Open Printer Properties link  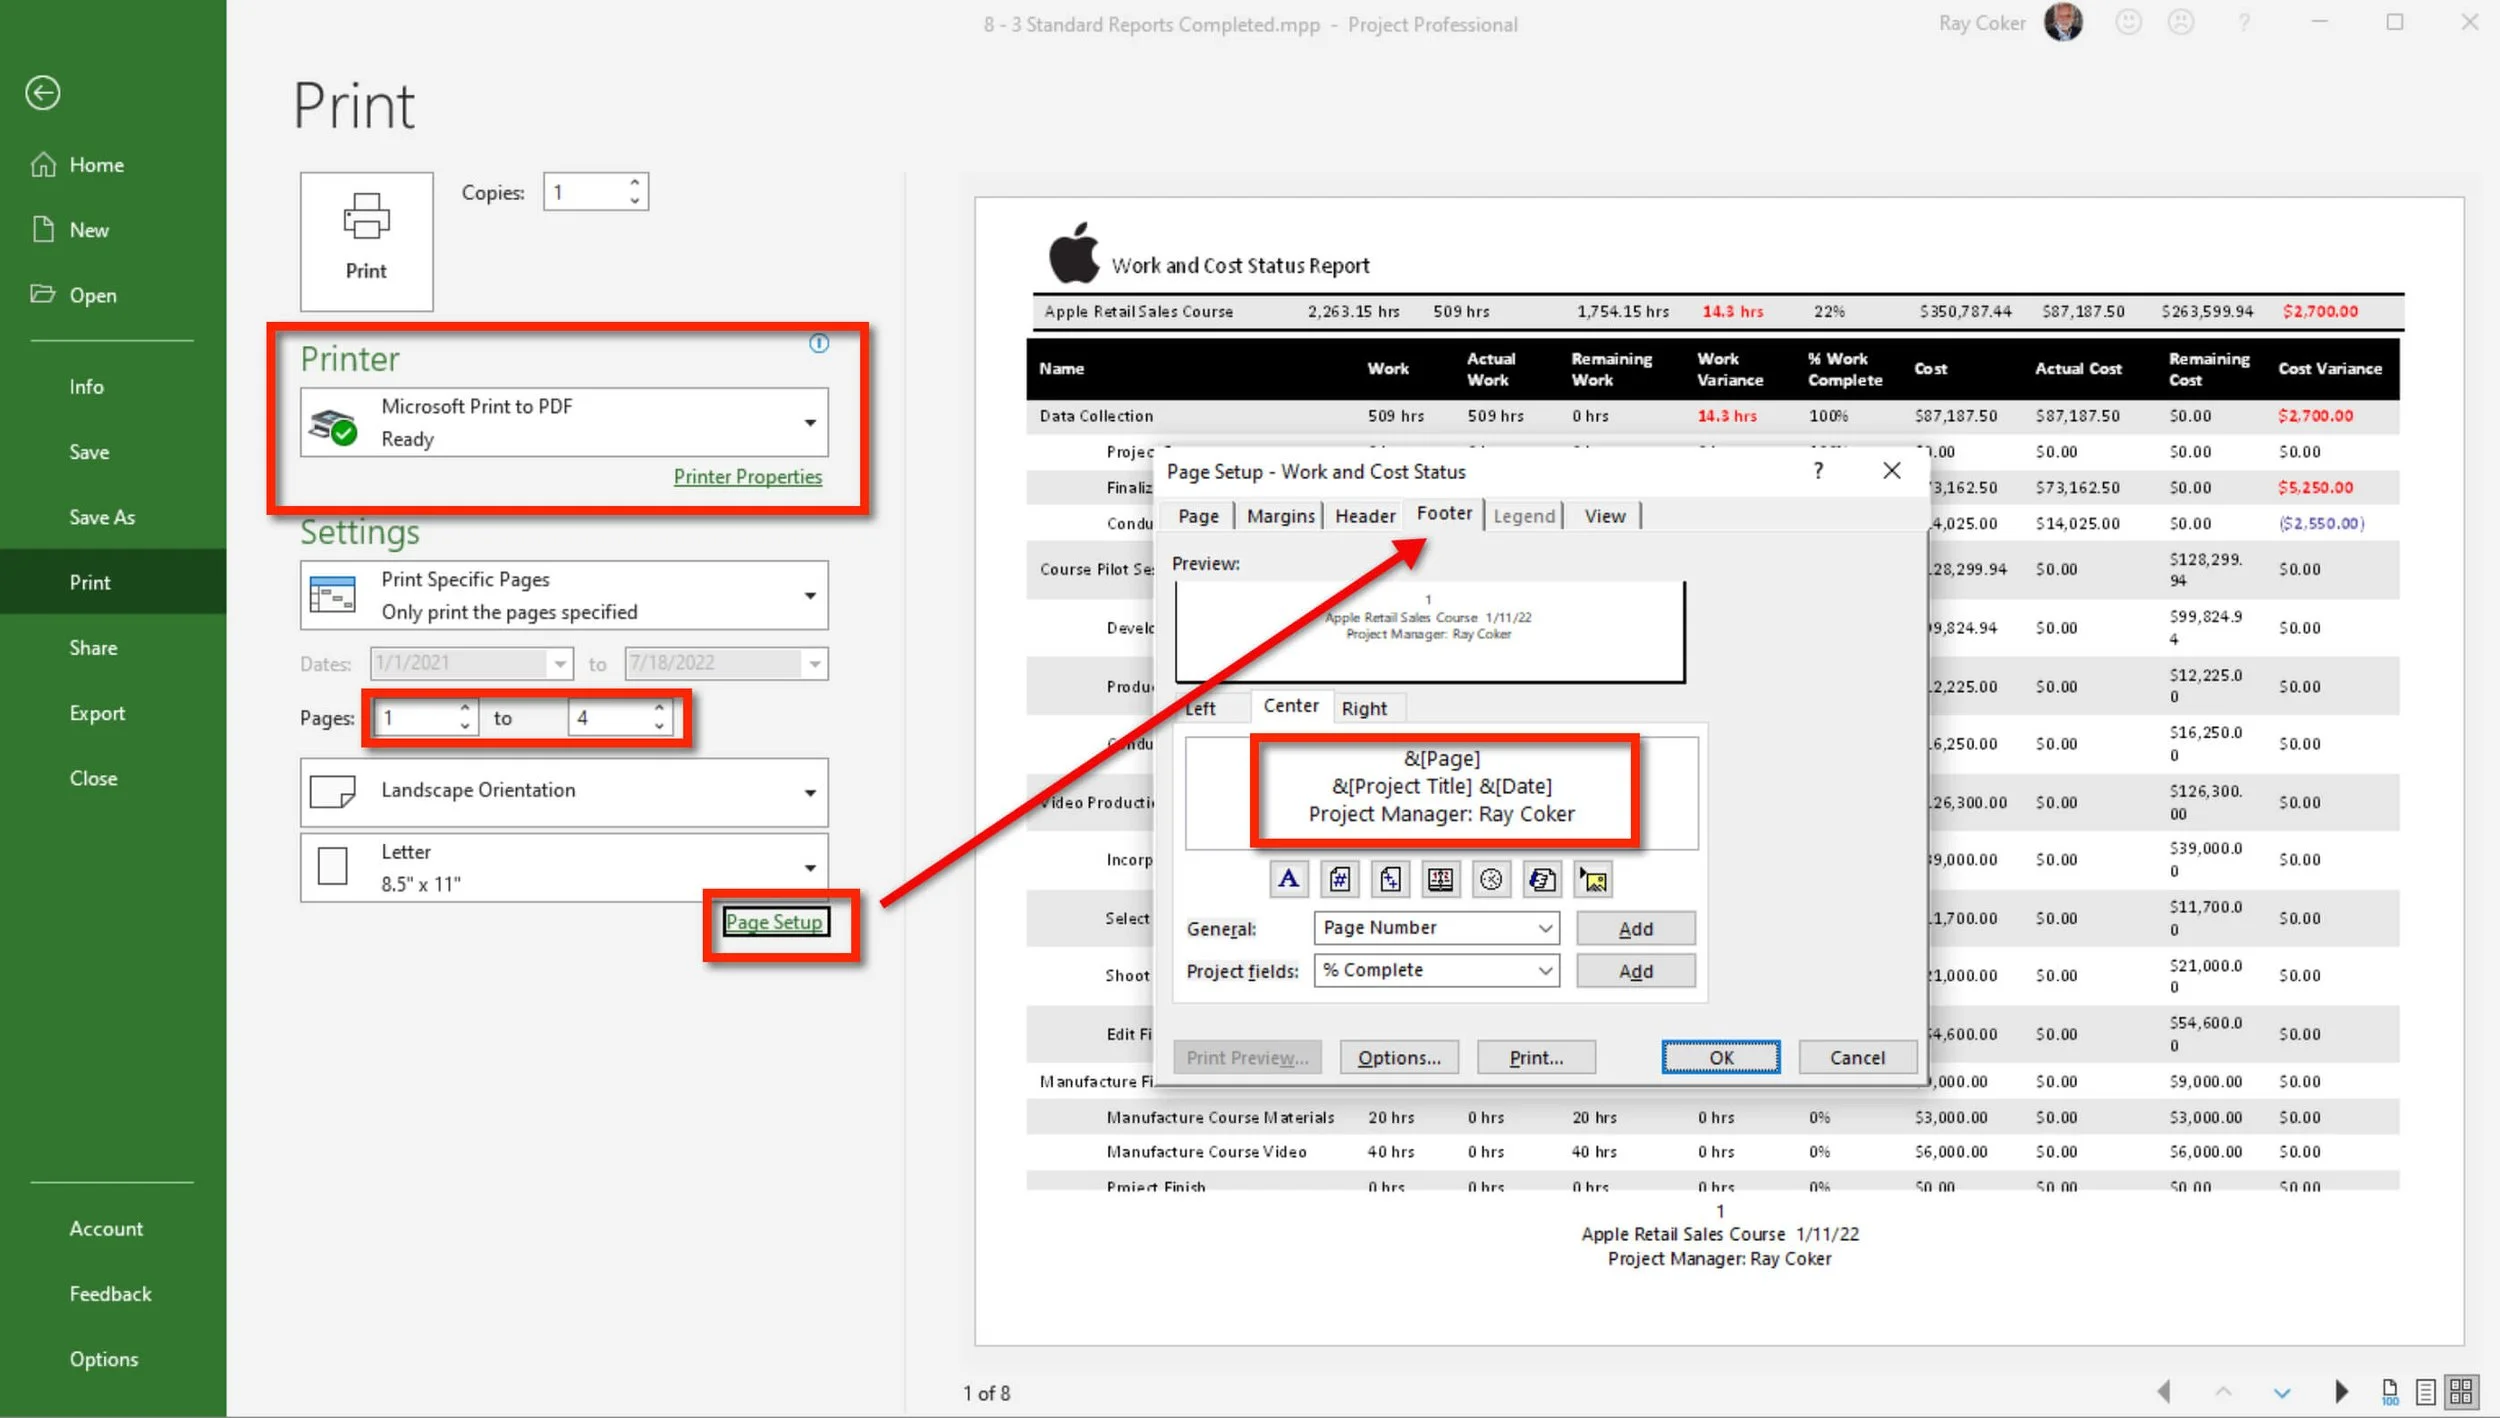coord(748,477)
